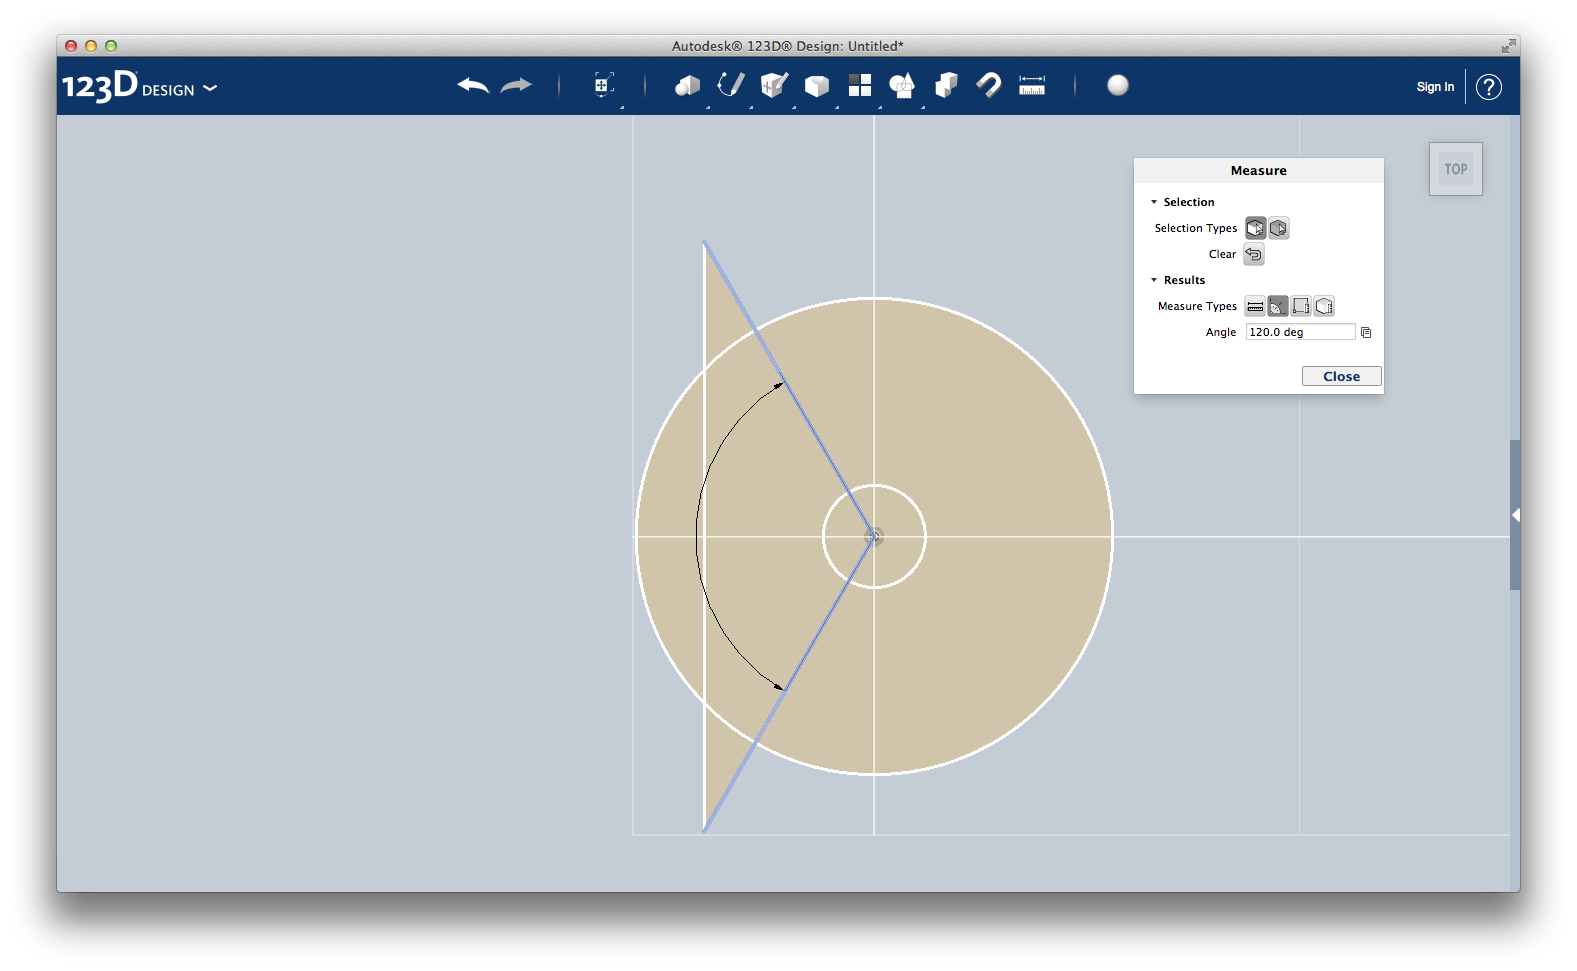Collapse the Selection section
The image size is (1577, 971).
point(1154,202)
